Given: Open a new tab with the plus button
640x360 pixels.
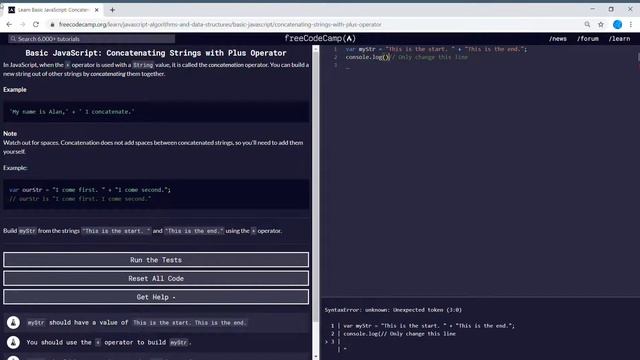Looking at the screenshot, I should [112, 10].
